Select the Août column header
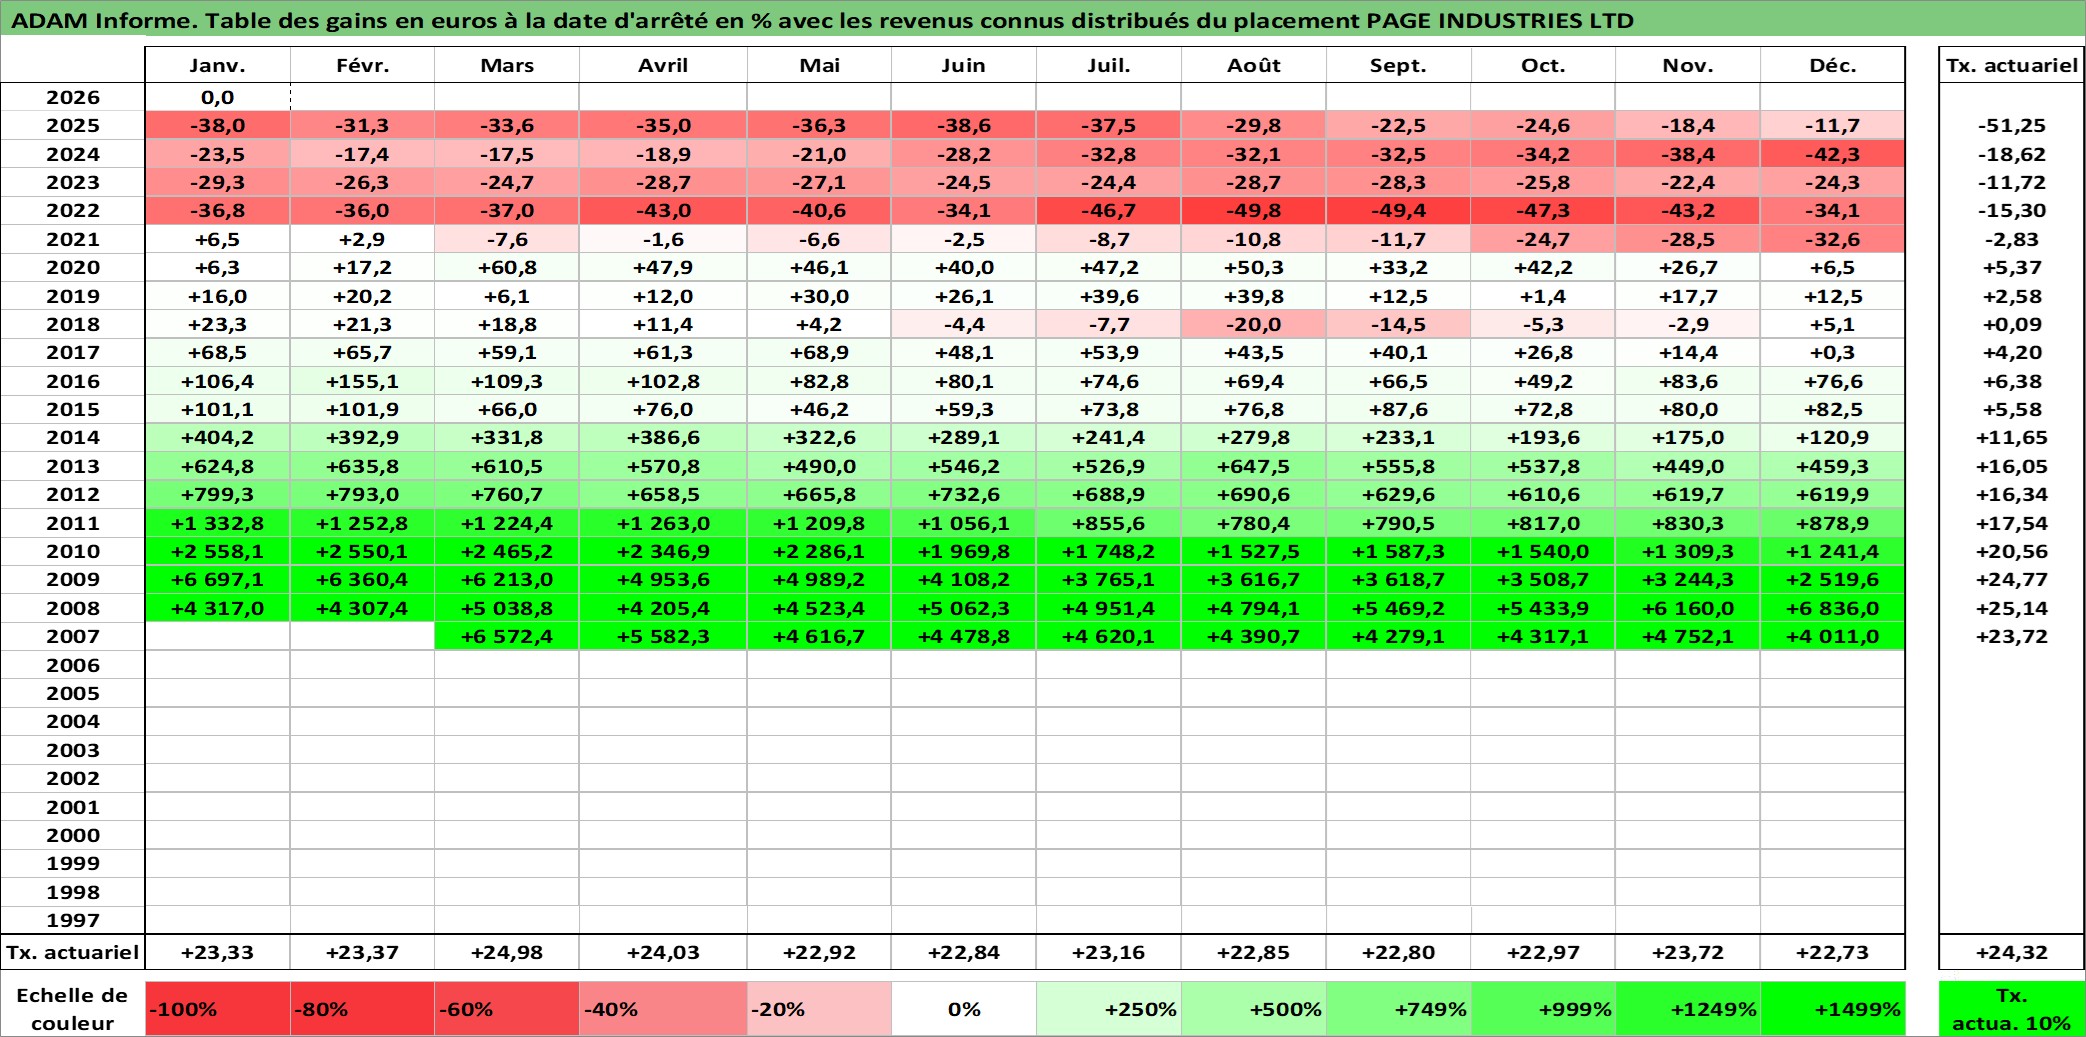 pos(1254,65)
